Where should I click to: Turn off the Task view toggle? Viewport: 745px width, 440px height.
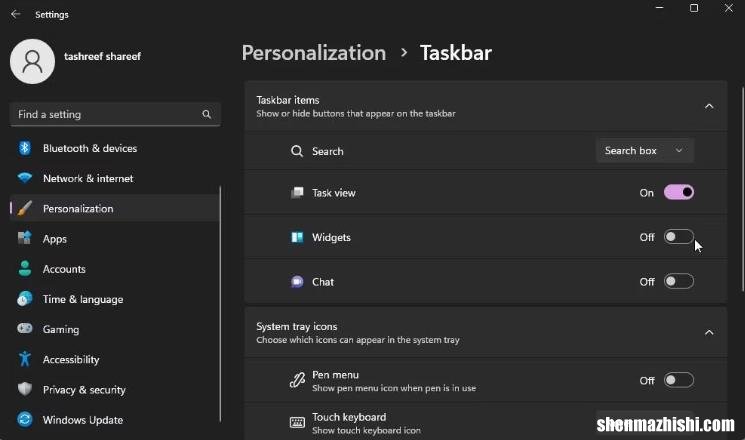point(679,192)
